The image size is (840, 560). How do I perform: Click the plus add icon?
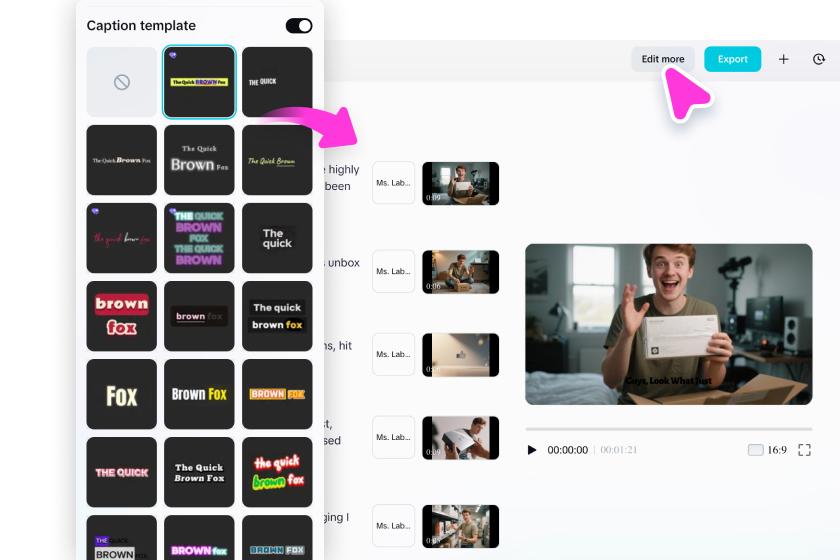pos(783,59)
